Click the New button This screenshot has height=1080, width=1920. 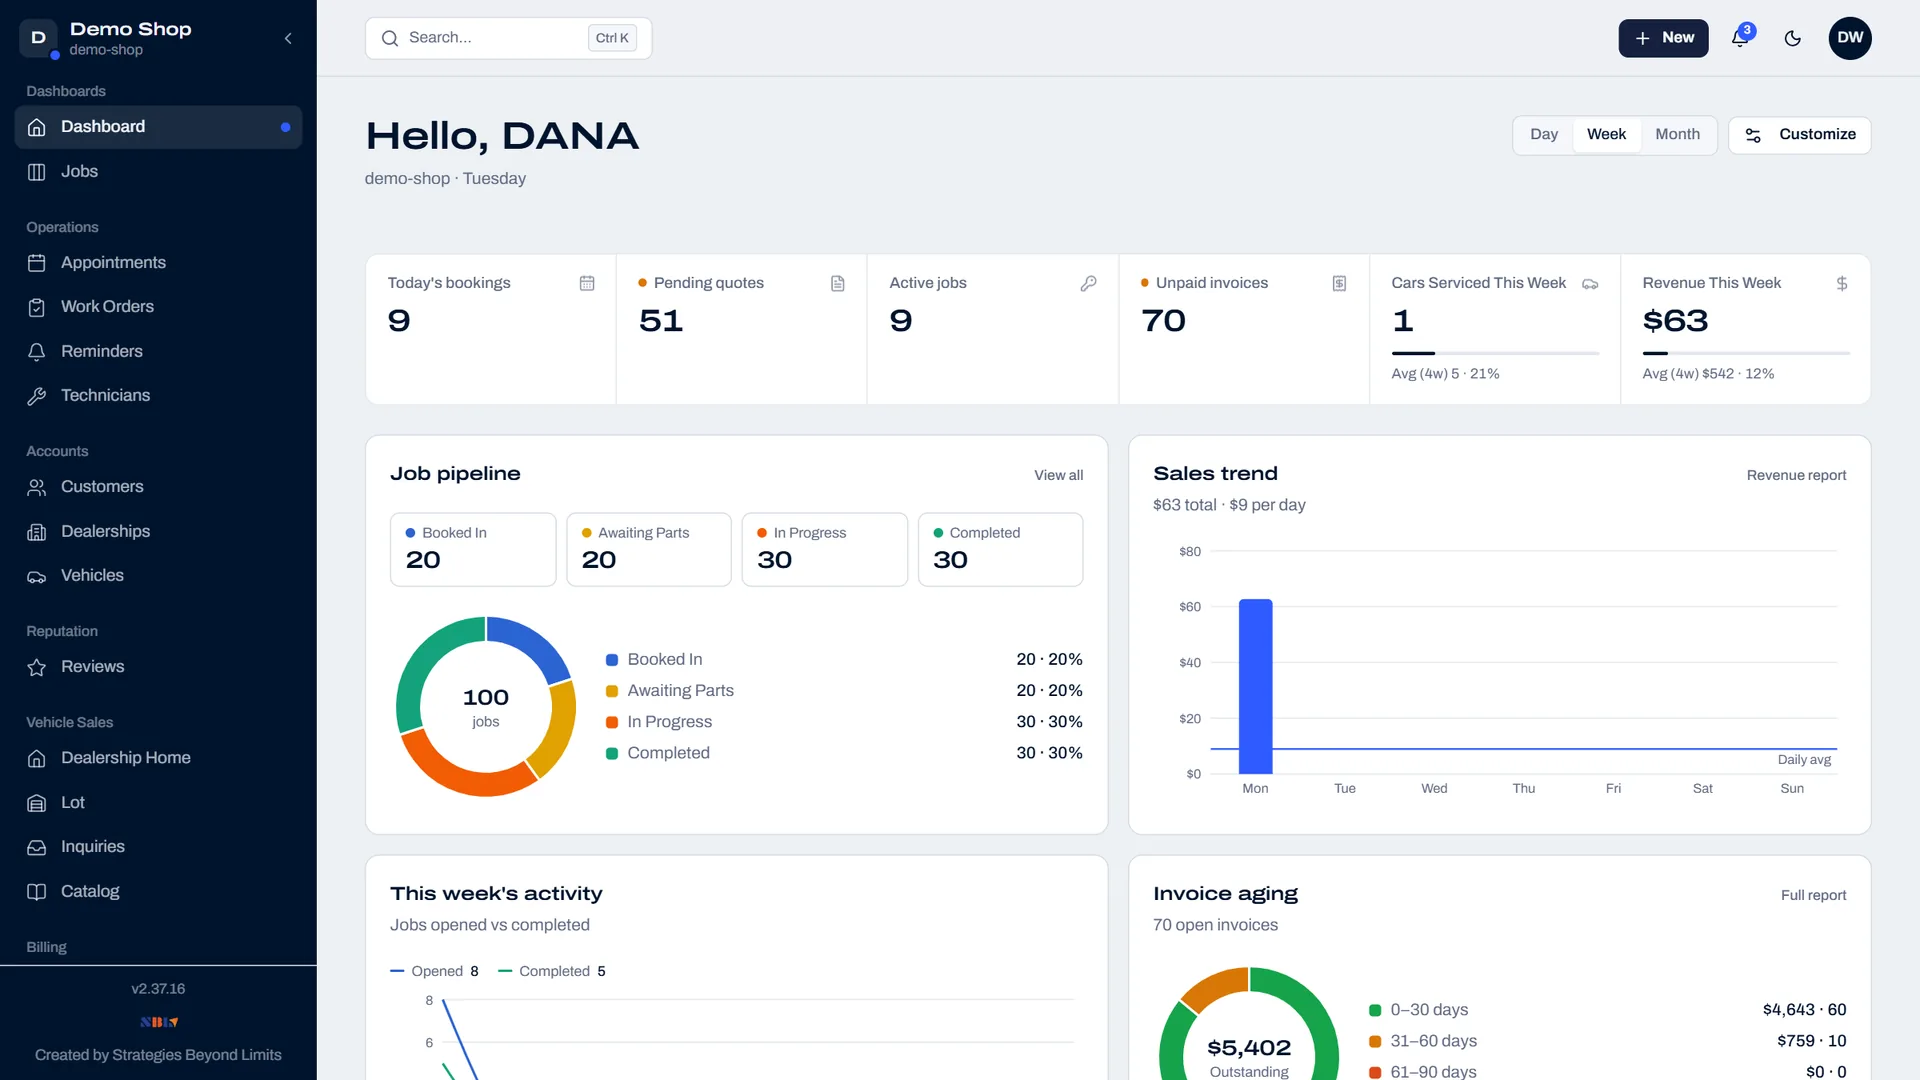click(1663, 38)
